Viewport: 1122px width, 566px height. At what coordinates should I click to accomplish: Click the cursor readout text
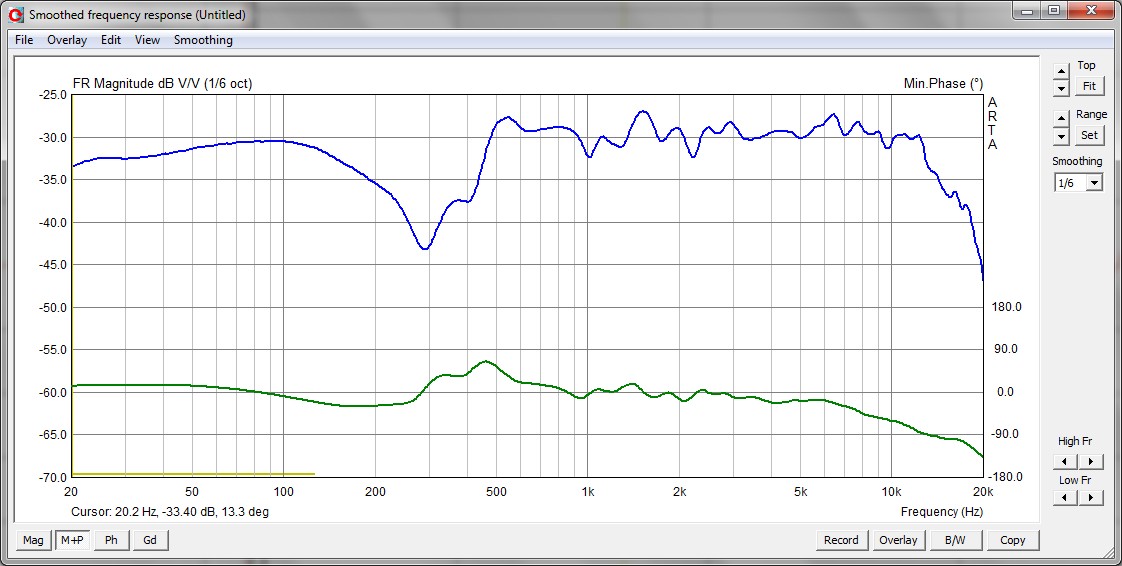click(170, 512)
